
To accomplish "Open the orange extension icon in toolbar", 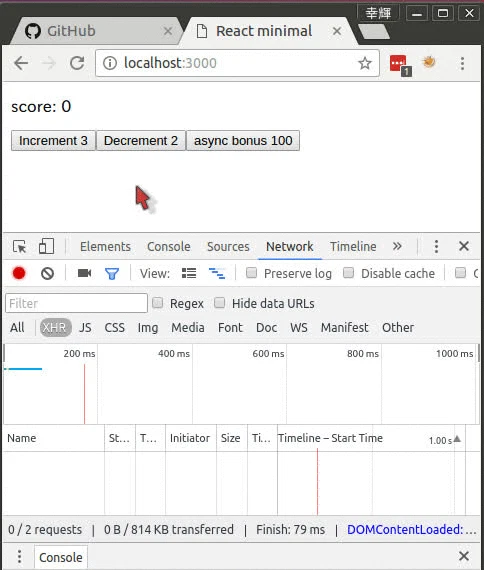I will (x=429, y=63).
